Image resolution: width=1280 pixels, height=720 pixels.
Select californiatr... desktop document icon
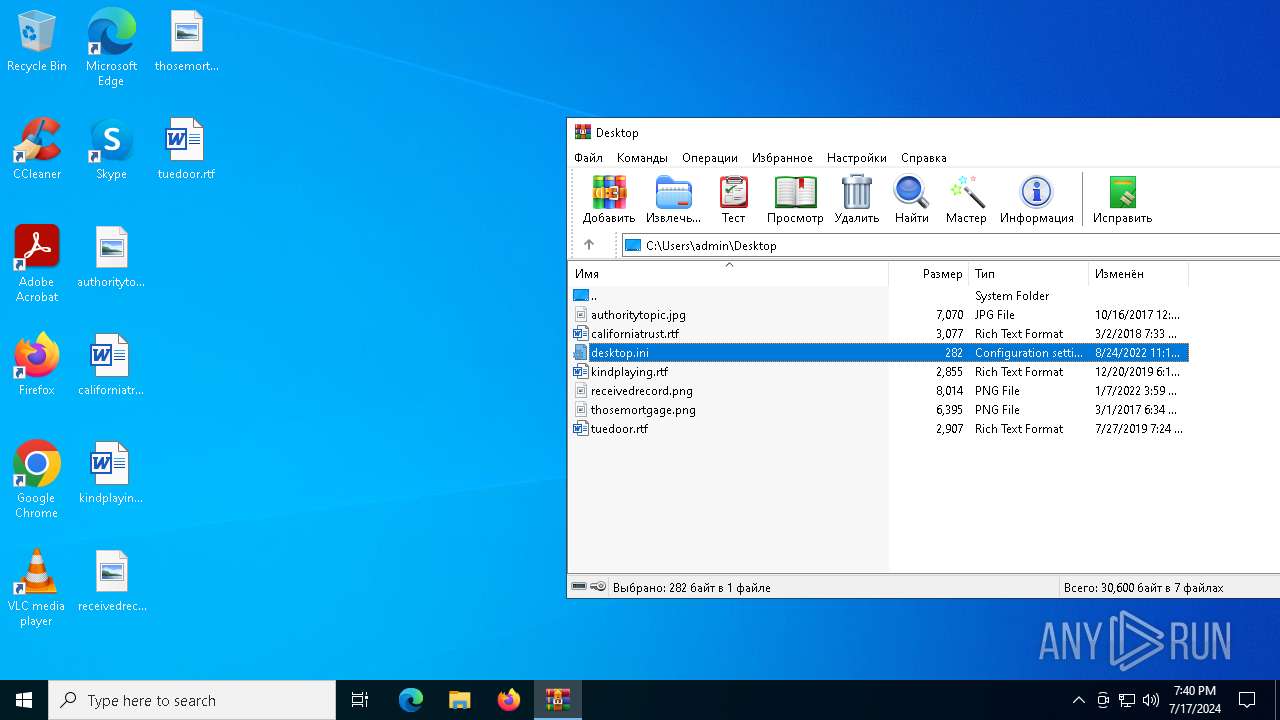[111, 366]
